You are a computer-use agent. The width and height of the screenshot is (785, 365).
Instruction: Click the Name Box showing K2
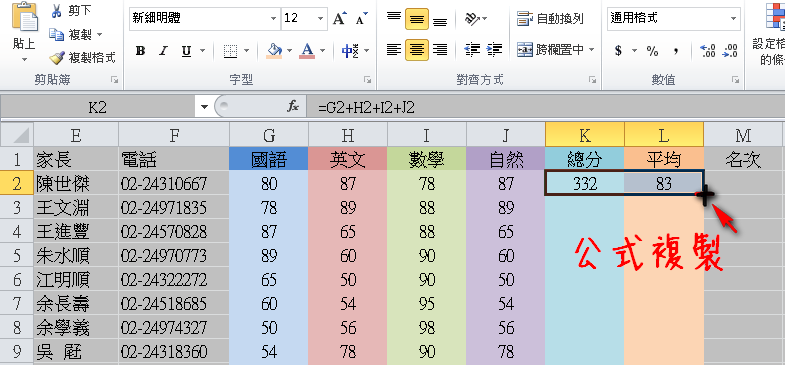pyautogui.click(x=99, y=107)
